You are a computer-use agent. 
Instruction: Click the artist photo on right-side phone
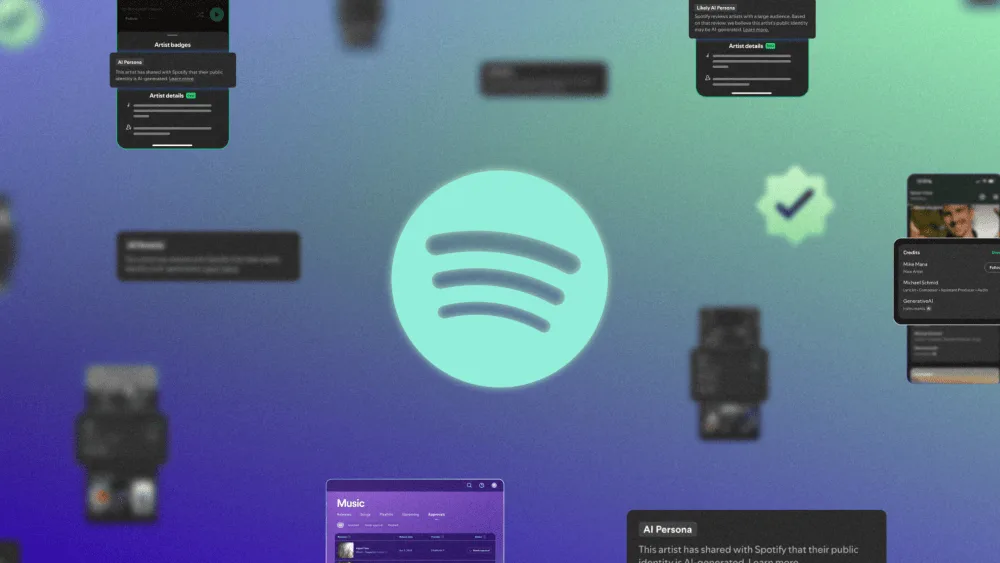point(954,220)
